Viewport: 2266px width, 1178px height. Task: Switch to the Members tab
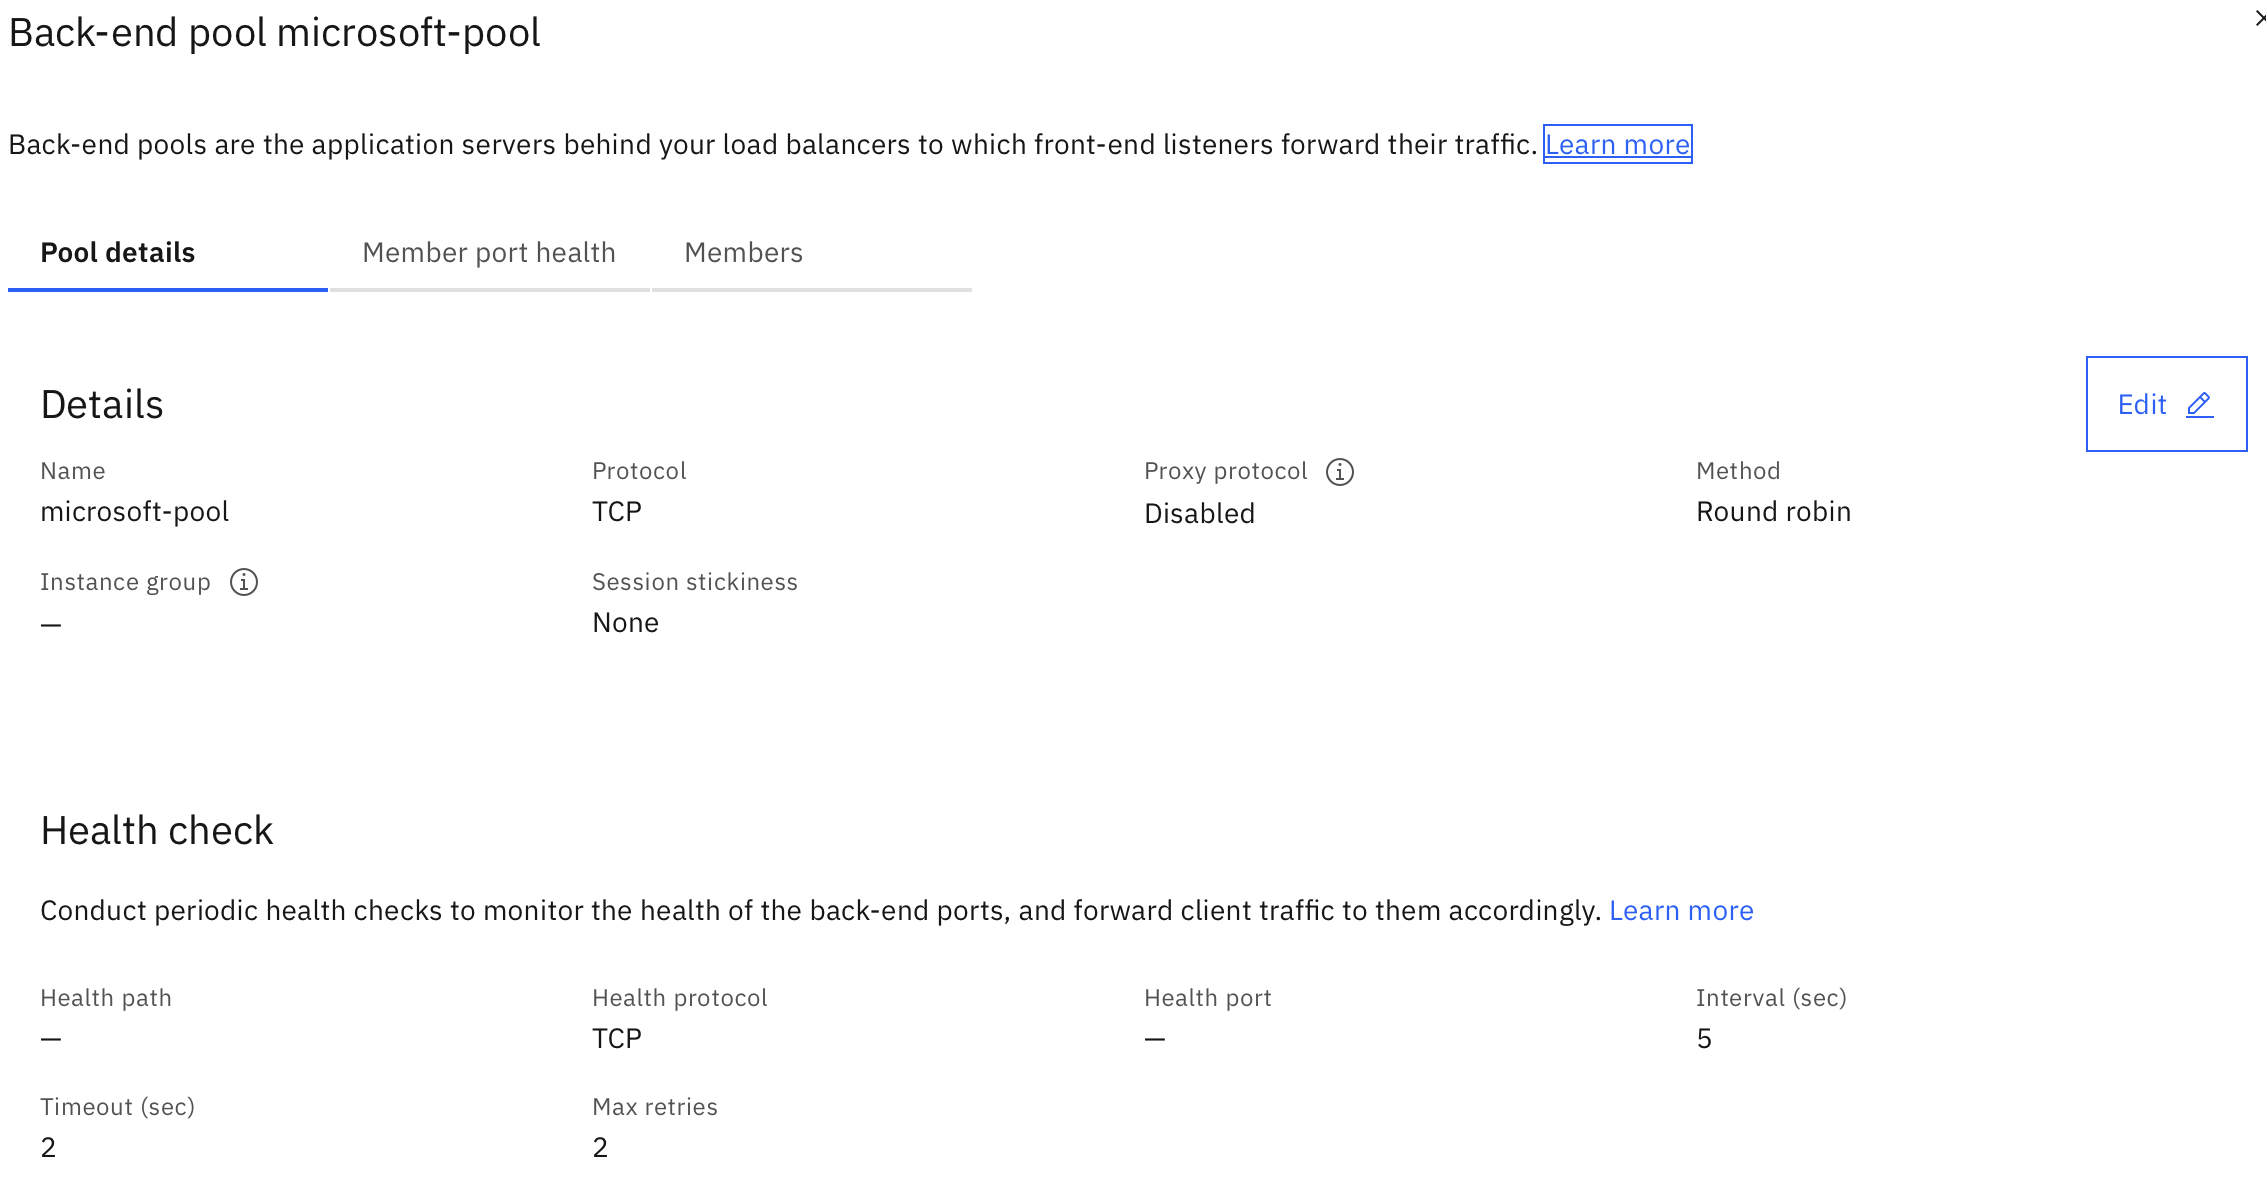tap(743, 252)
